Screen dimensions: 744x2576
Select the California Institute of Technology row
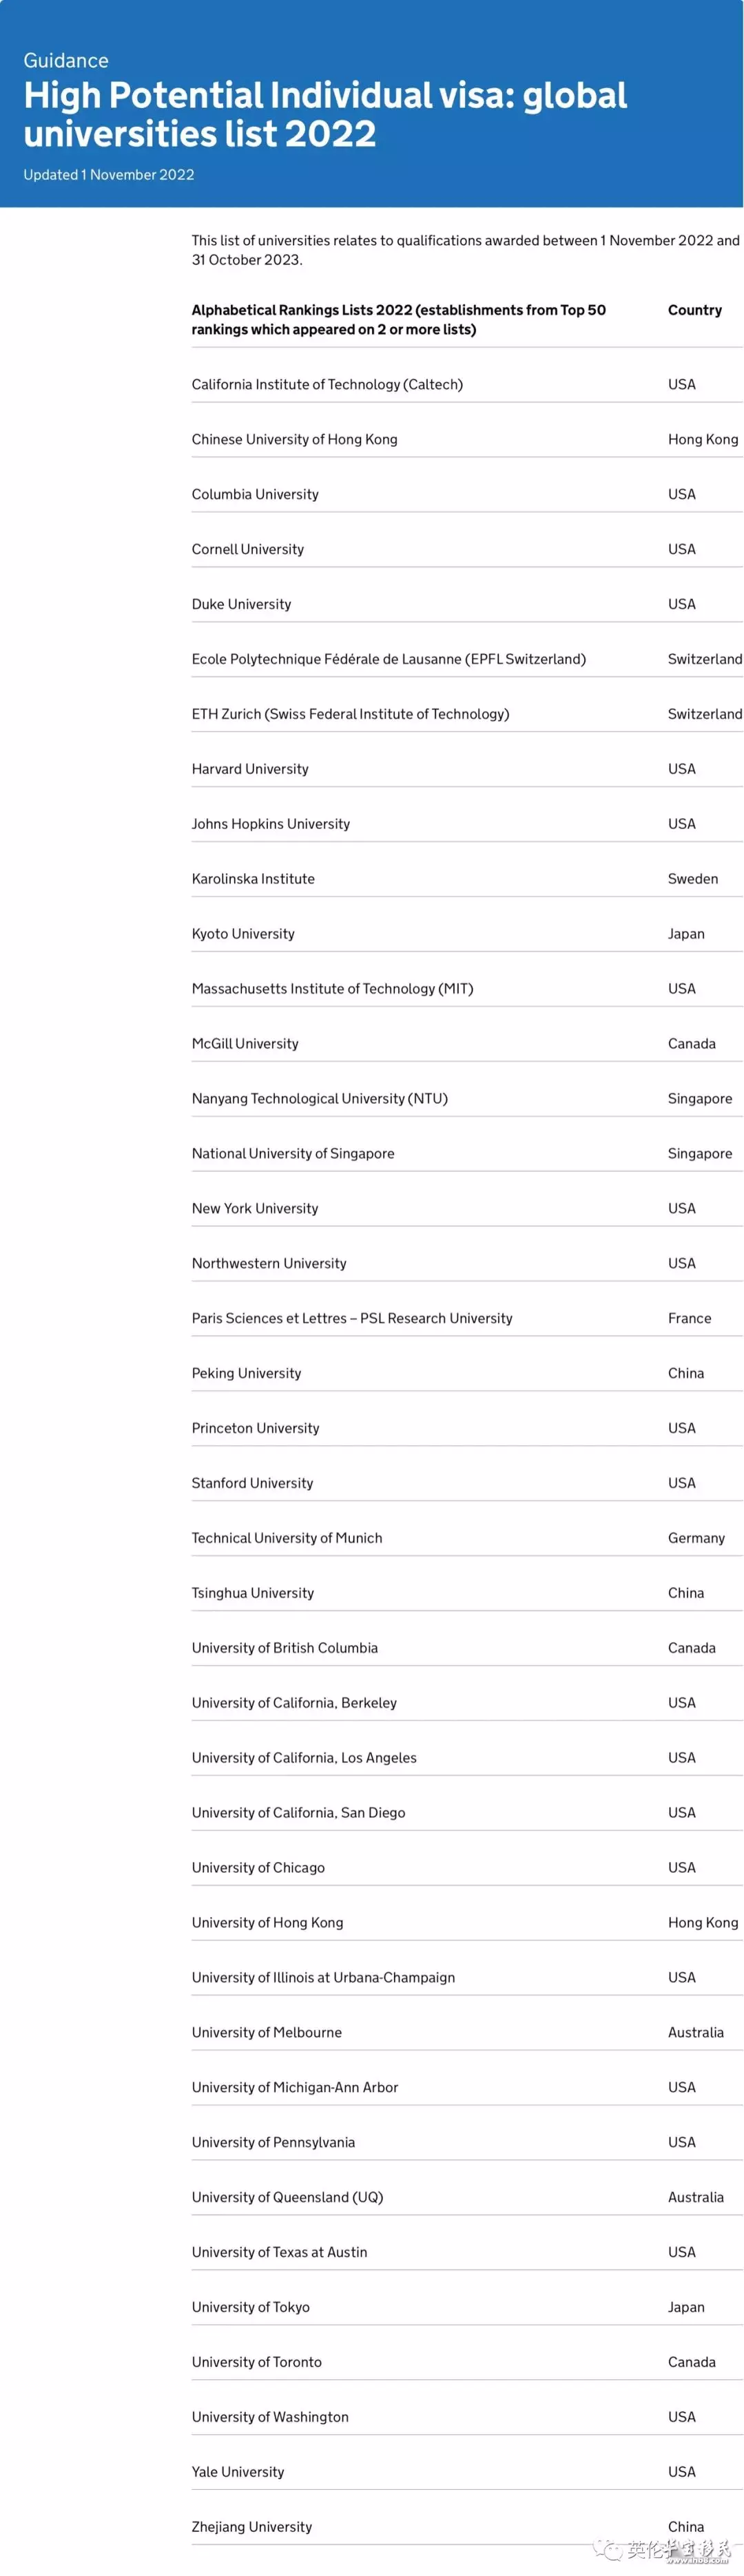467,384
